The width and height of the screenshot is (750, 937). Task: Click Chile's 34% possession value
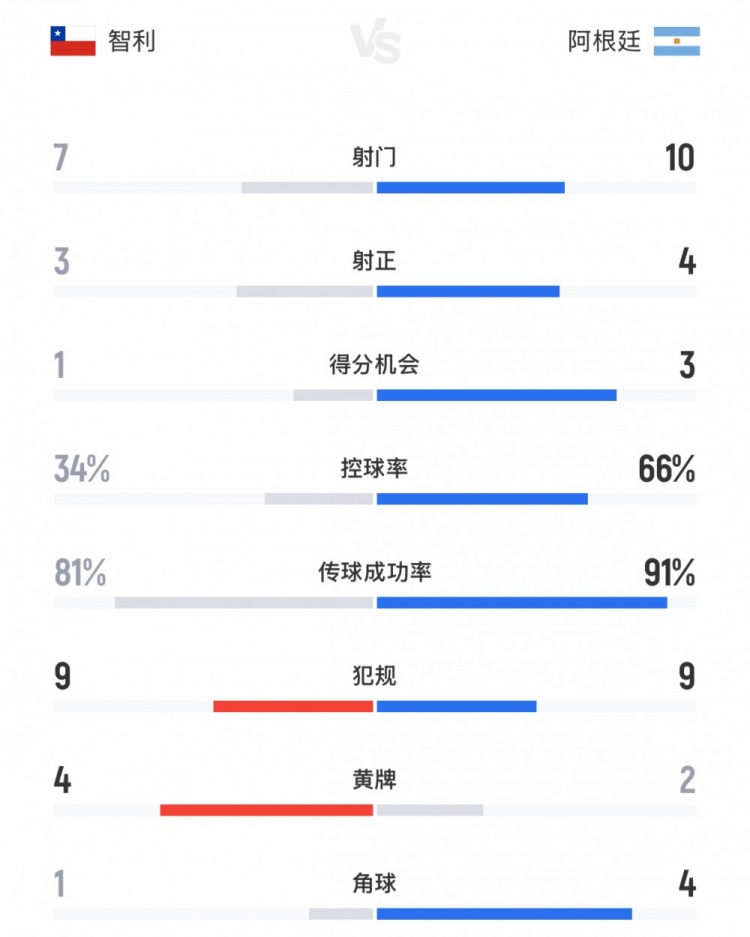(x=82, y=469)
